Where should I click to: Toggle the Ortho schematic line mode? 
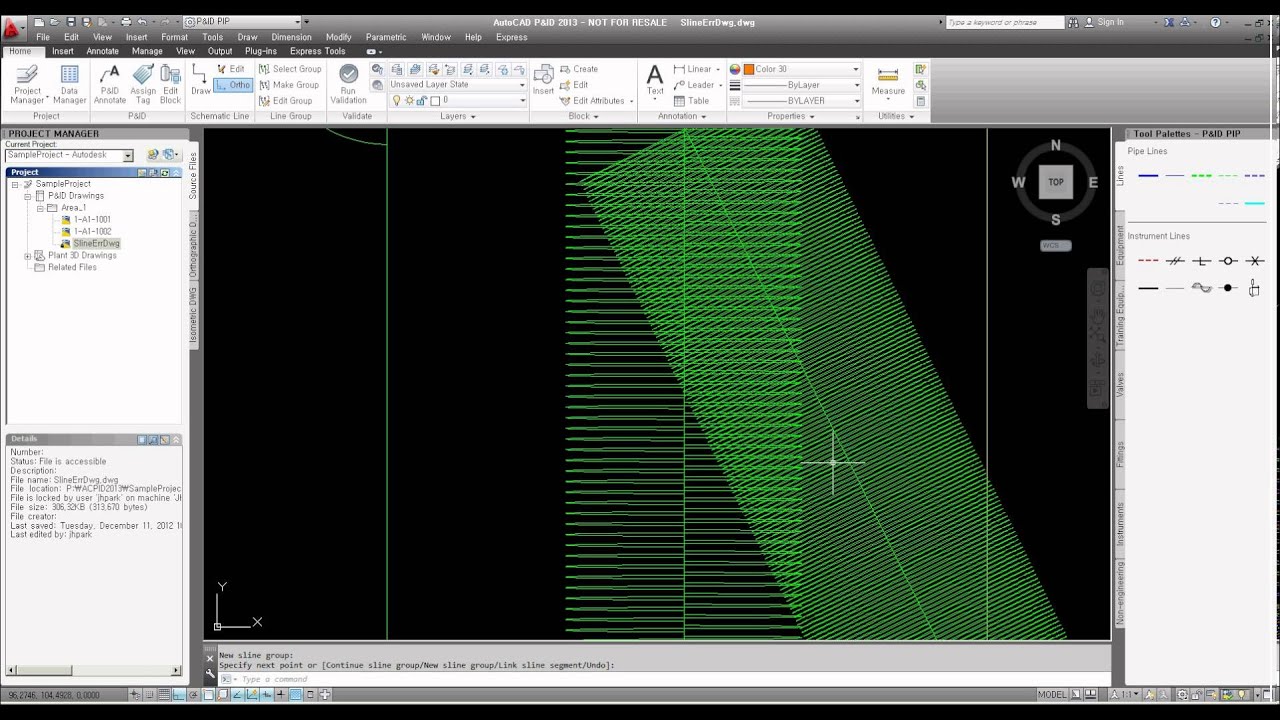coord(233,85)
